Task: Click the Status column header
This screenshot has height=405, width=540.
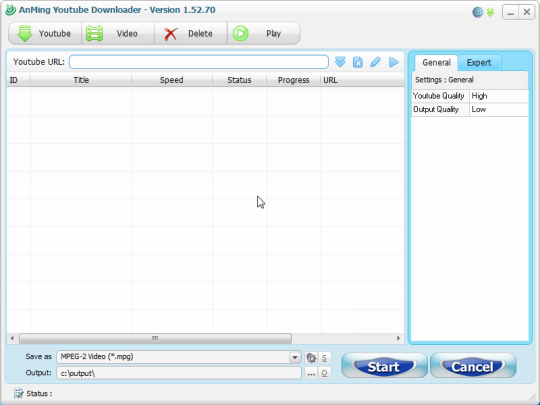Action: point(239,80)
